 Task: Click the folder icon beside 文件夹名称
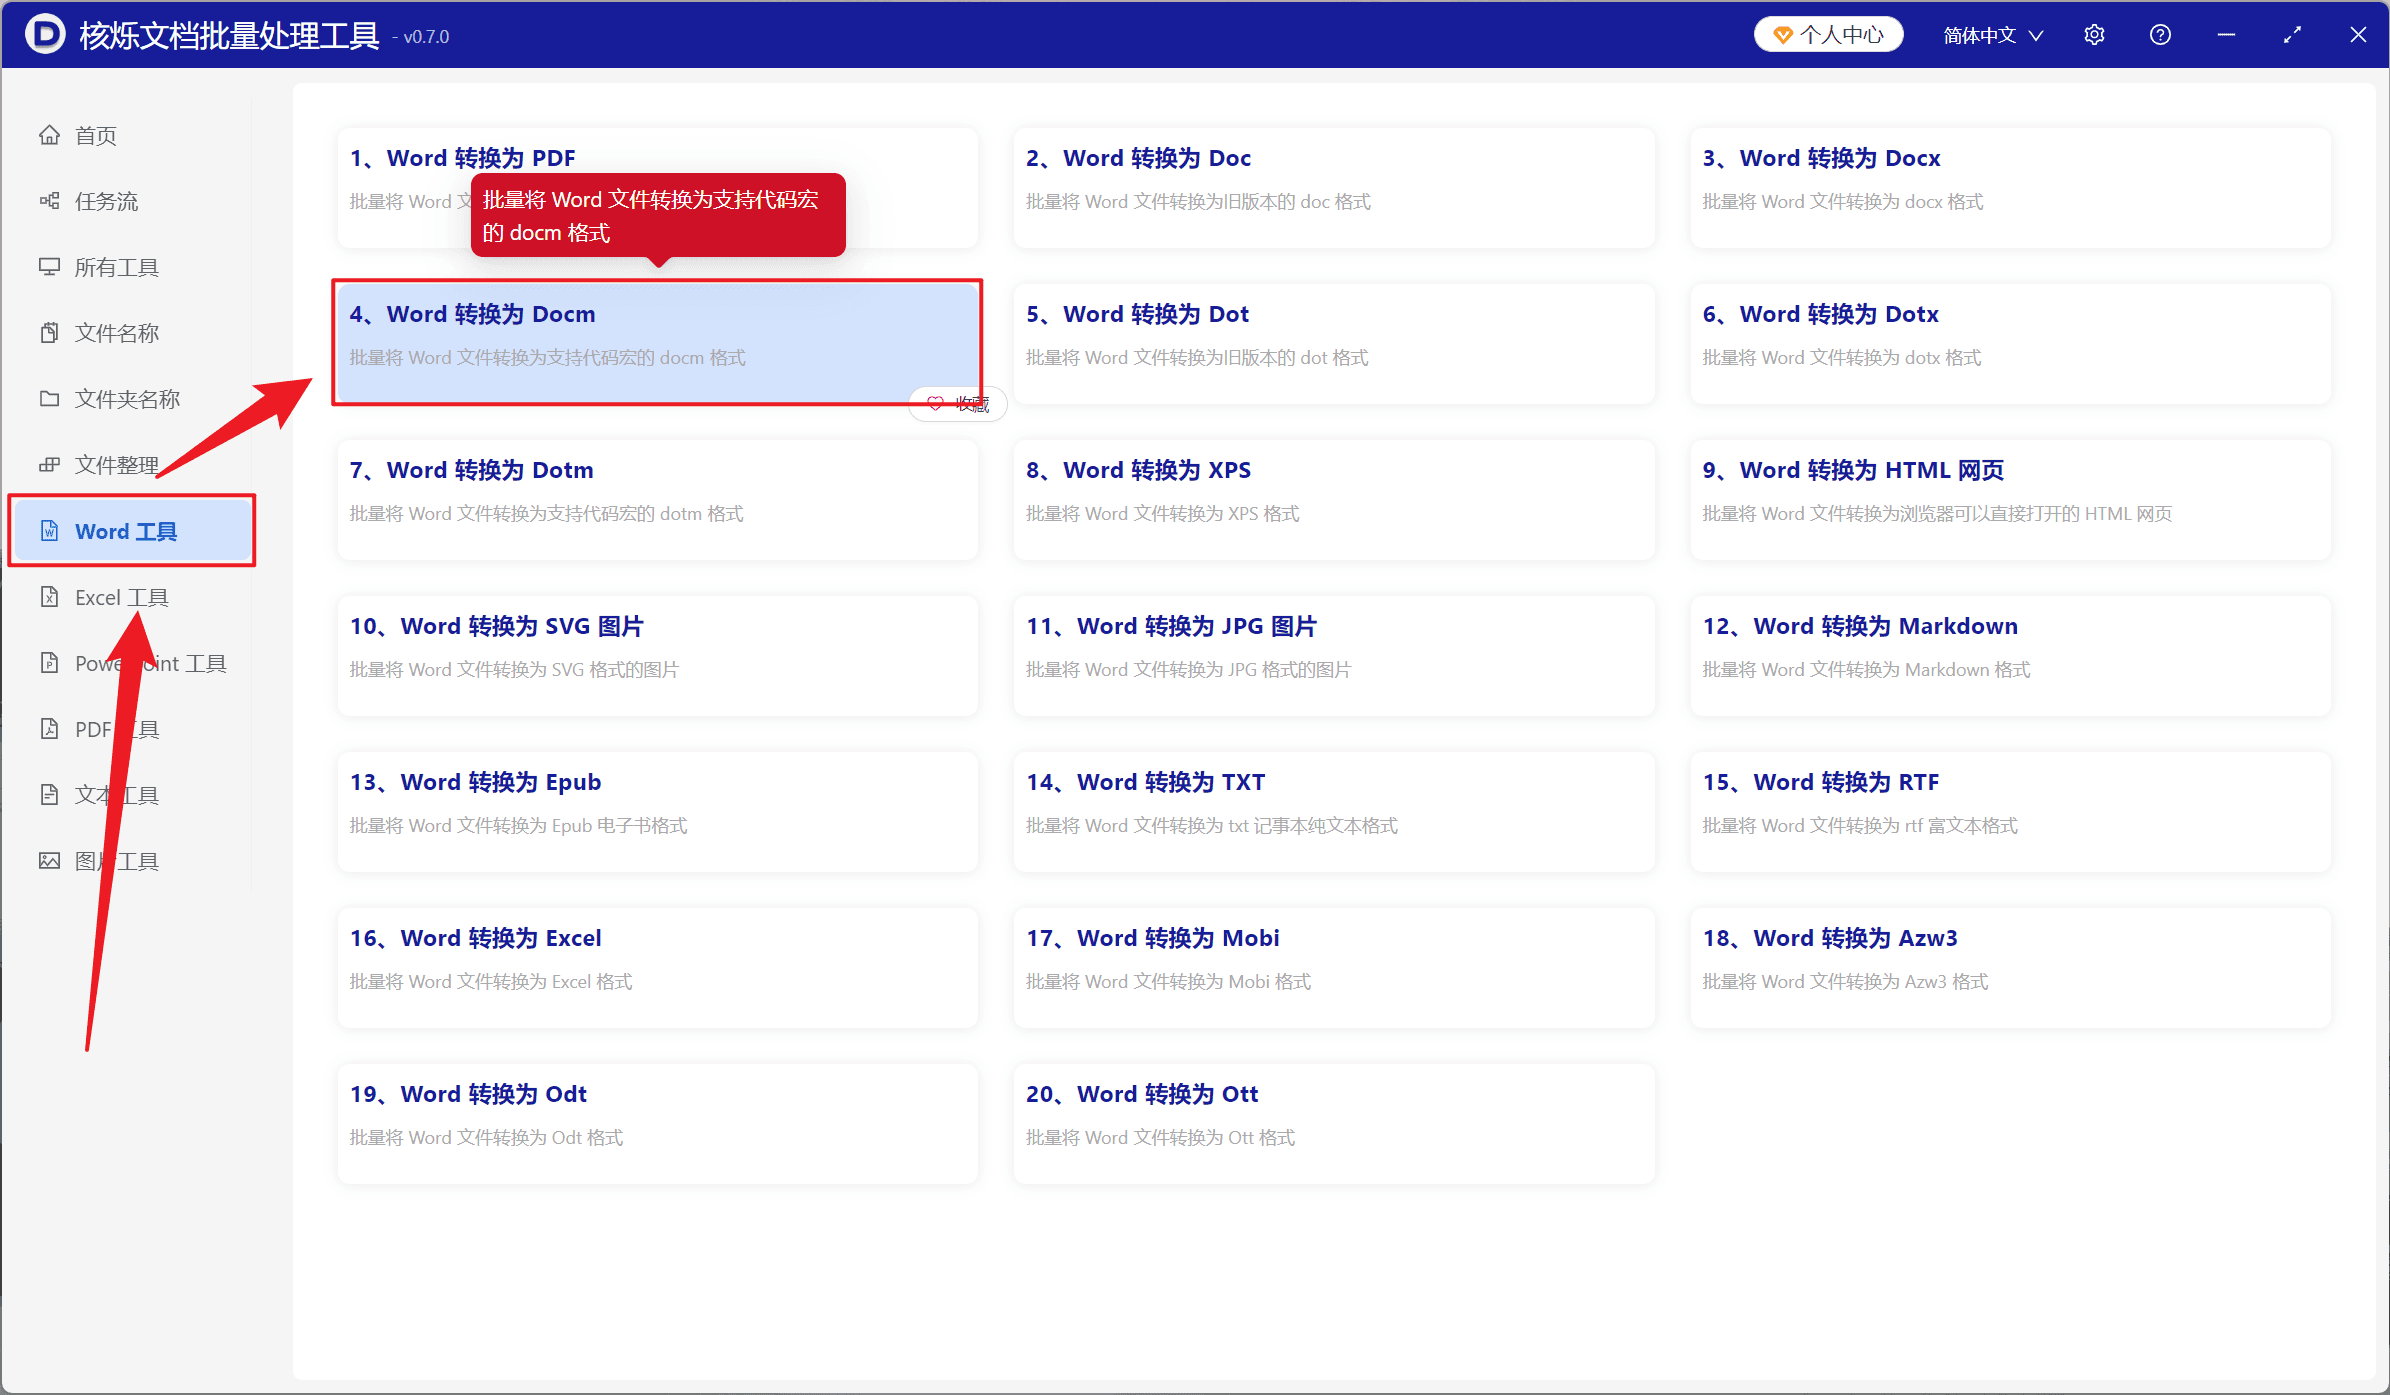tap(49, 399)
